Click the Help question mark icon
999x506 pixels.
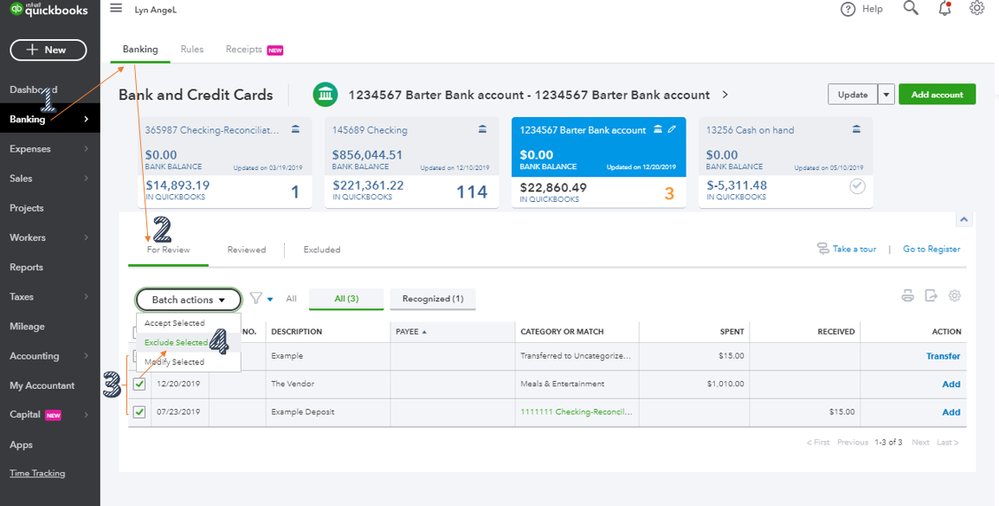tap(847, 10)
